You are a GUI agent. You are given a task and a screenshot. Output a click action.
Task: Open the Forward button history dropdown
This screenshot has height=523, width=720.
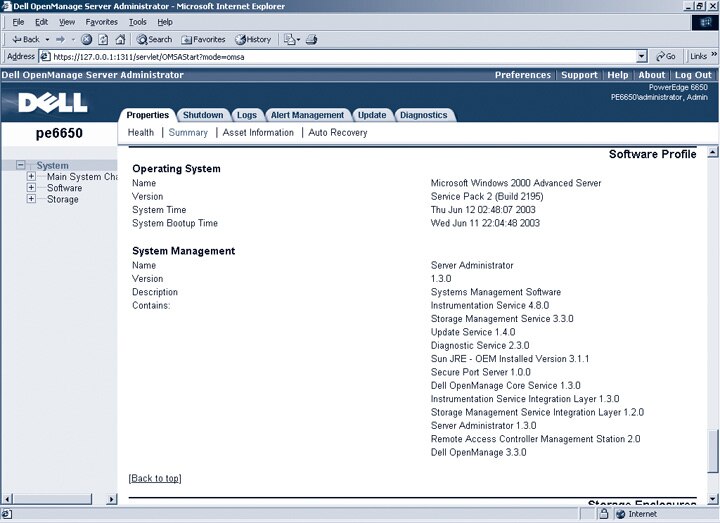coord(73,40)
